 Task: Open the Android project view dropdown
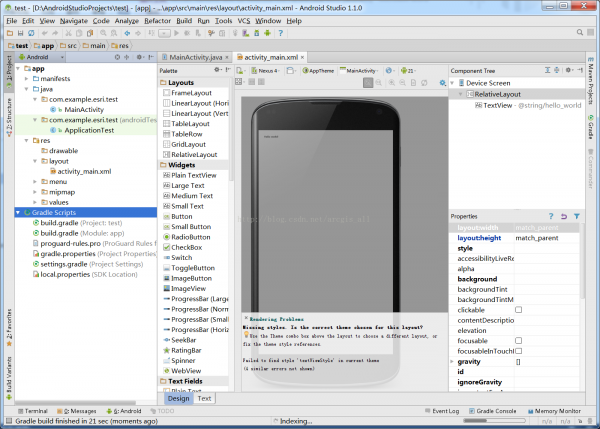41,57
